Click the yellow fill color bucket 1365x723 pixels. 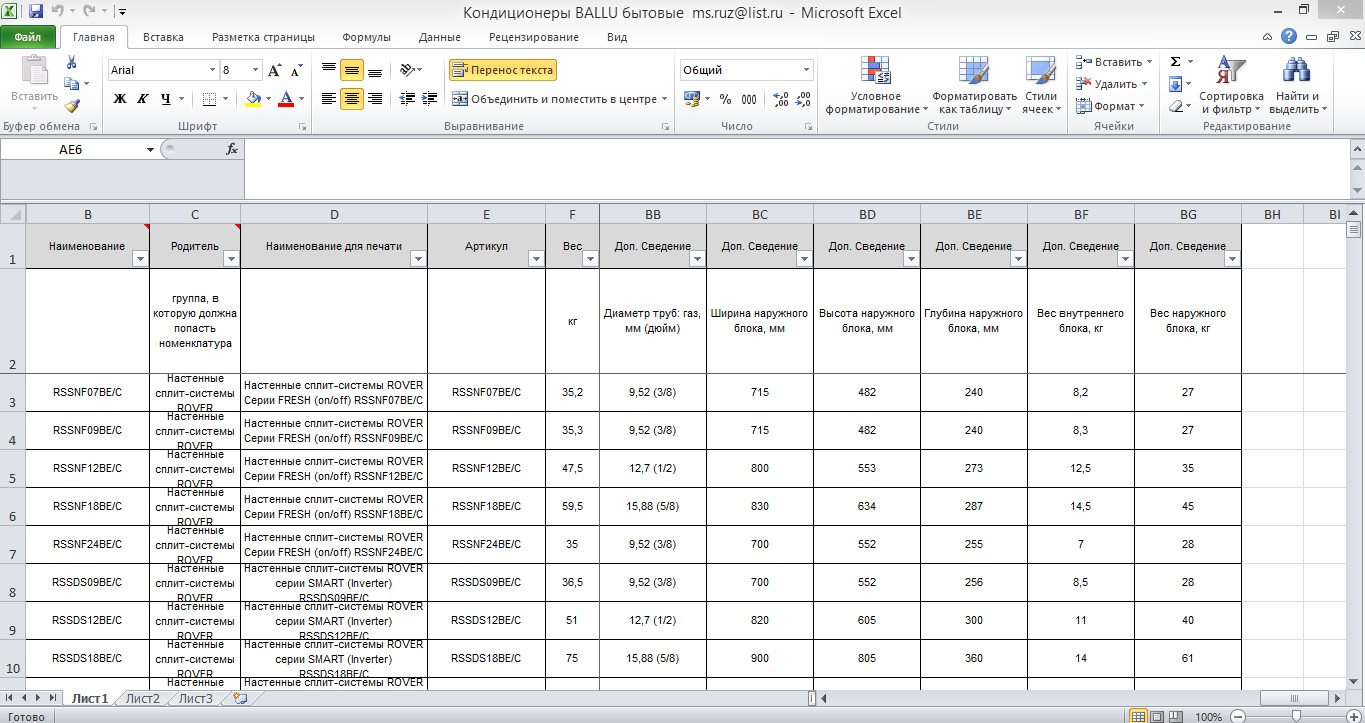click(x=253, y=99)
